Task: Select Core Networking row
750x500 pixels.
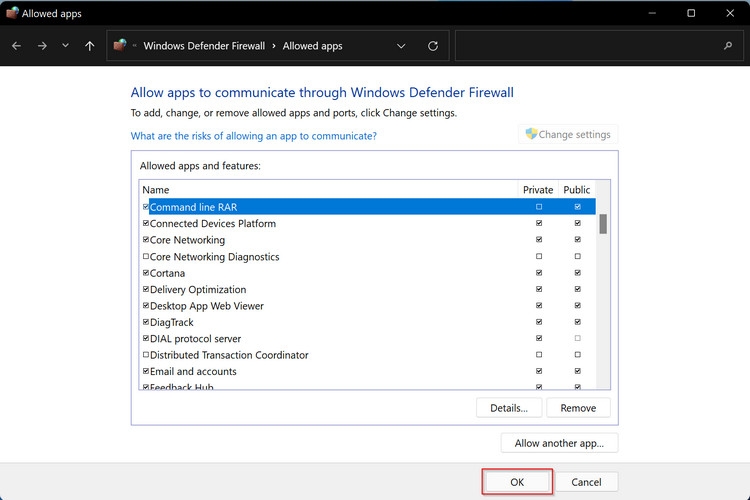Action: [x=367, y=240]
